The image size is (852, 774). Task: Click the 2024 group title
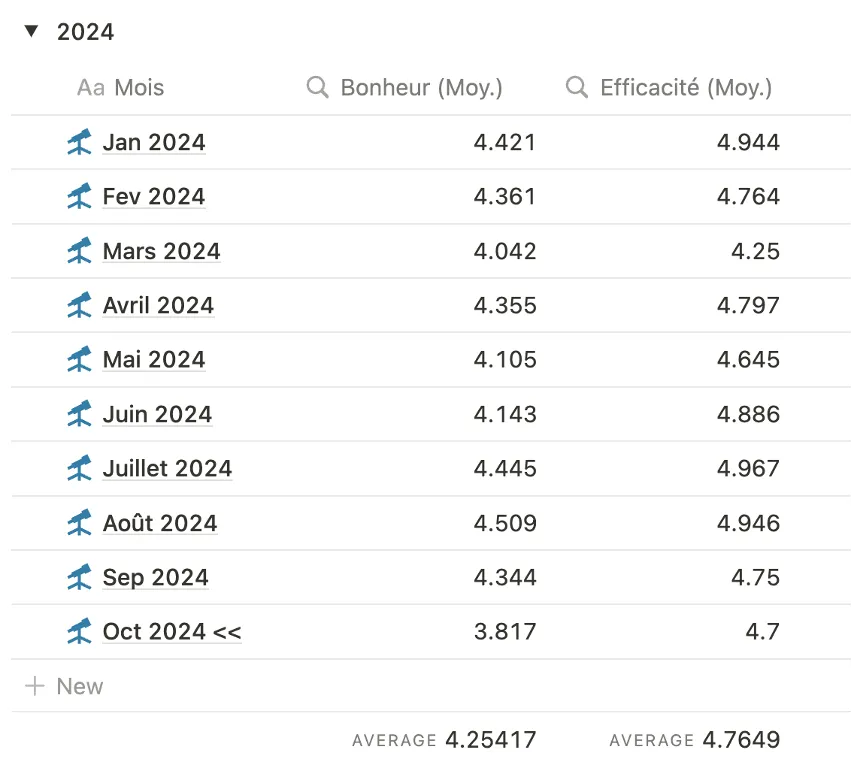click(x=85, y=32)
